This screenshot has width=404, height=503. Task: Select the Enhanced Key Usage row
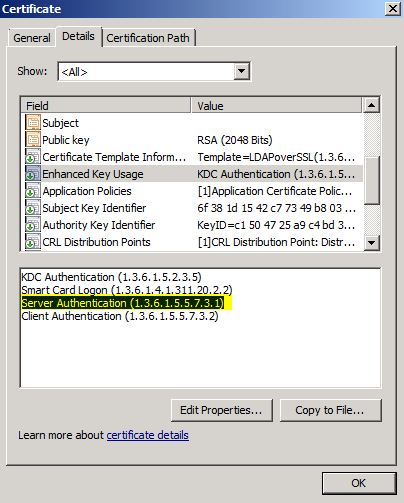[x=192, y=174]
